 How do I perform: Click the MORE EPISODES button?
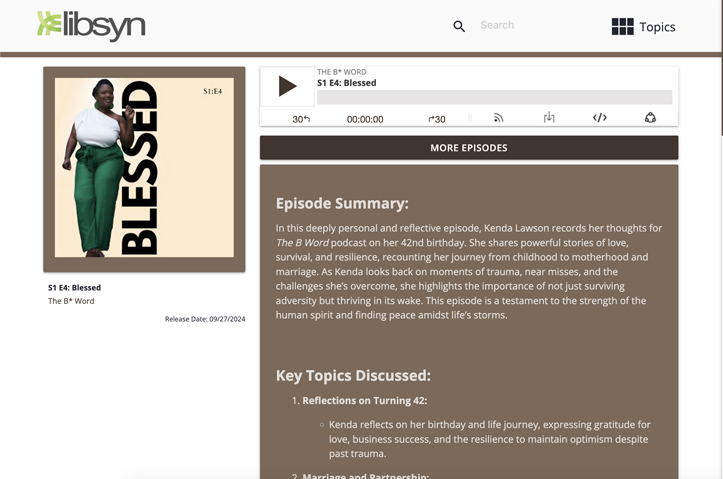469,148
